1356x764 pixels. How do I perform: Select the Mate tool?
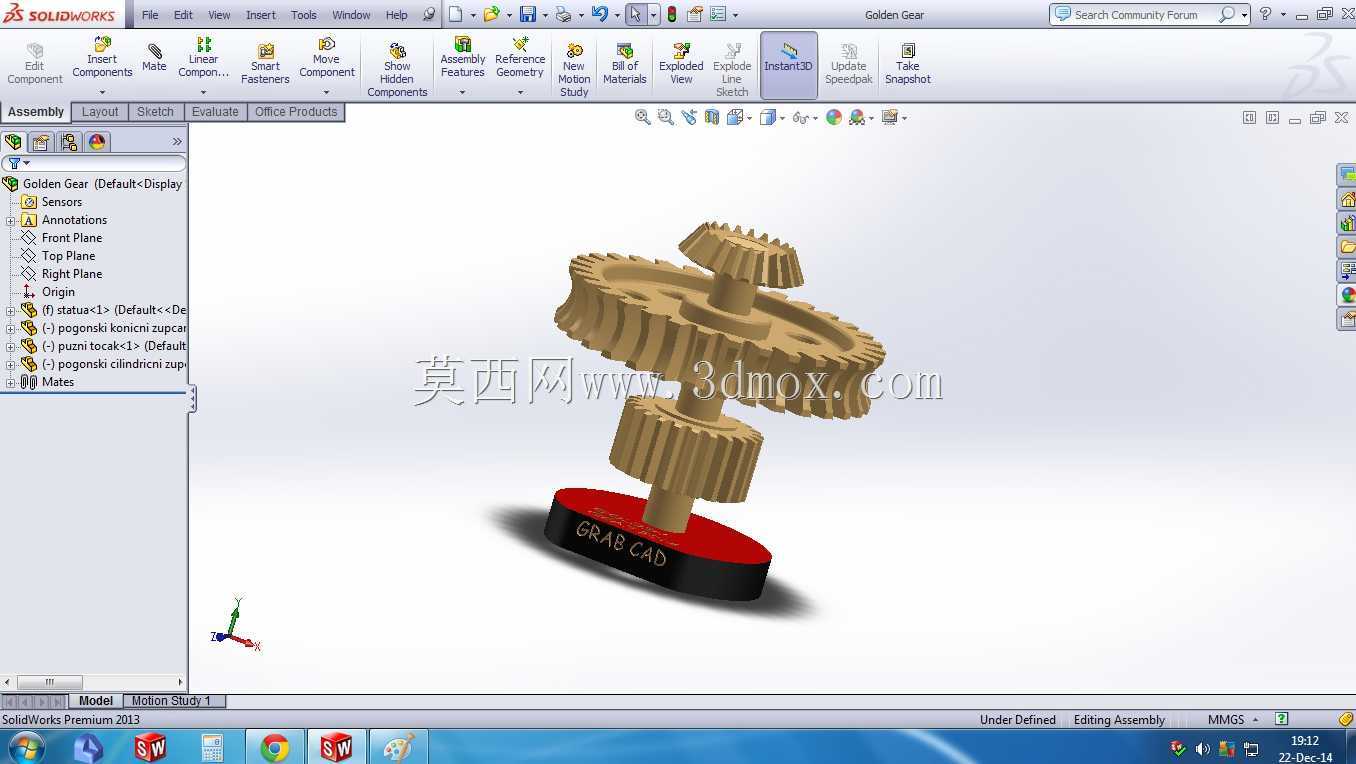tap(154, 58)
